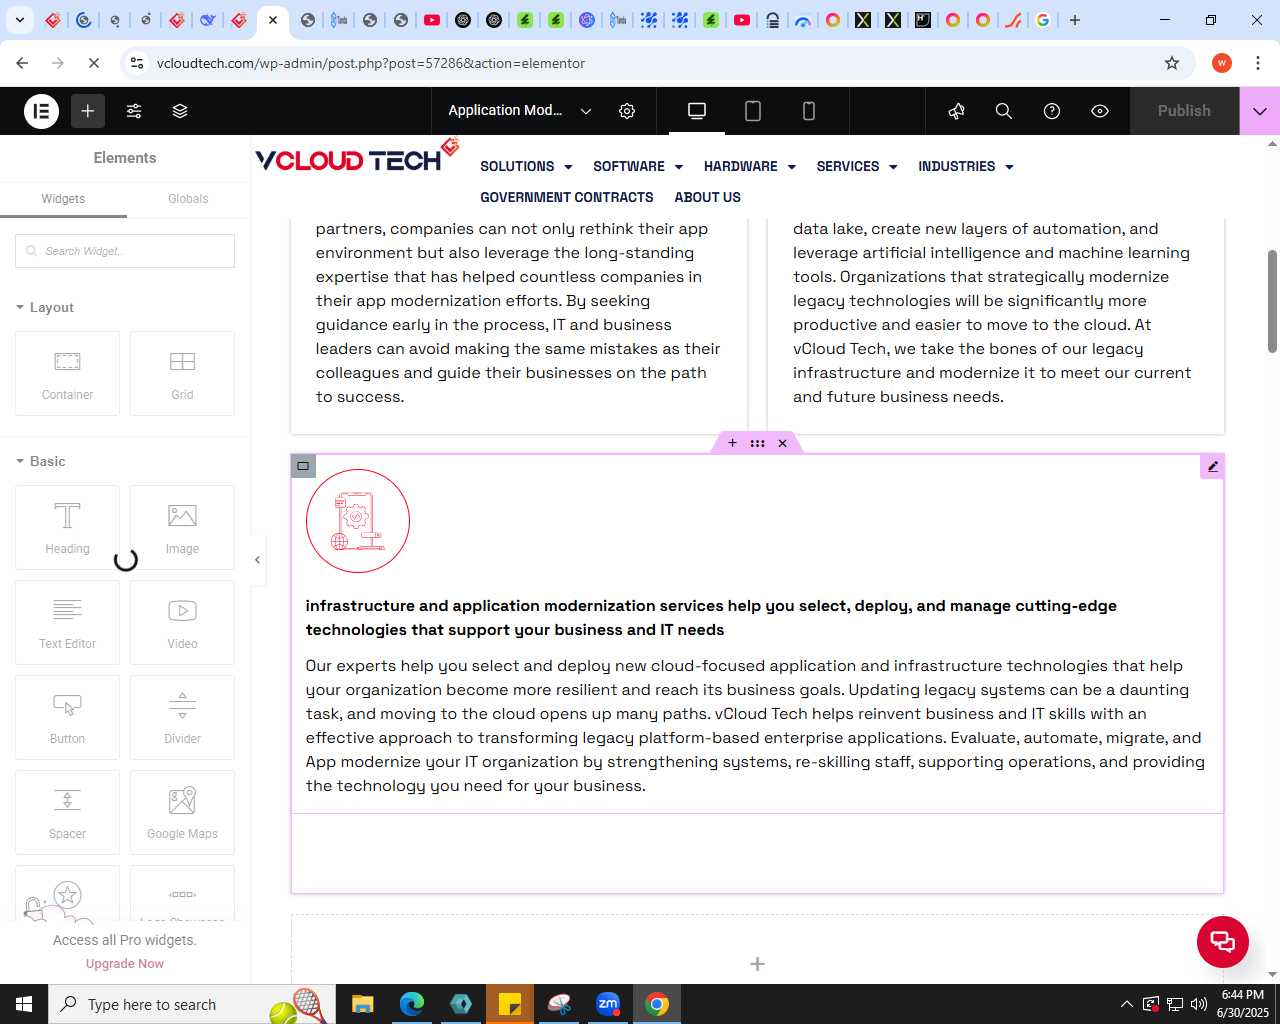The height and width of the screenshot is (1024, 1280).
Task: Collapse the Basic widget section
Action: [x=41, y=462]
